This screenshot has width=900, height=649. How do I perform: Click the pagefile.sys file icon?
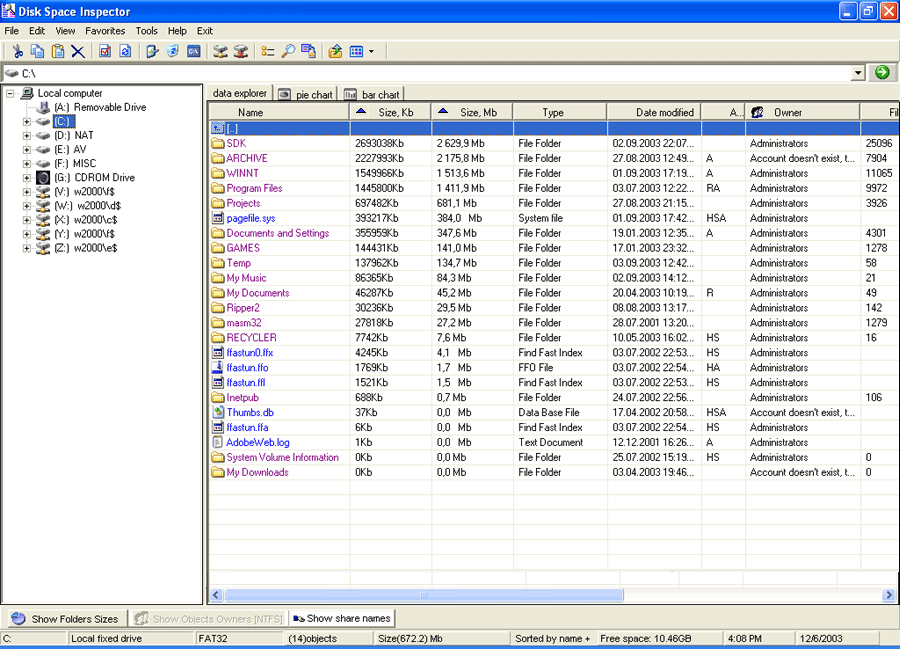(218, 218)
